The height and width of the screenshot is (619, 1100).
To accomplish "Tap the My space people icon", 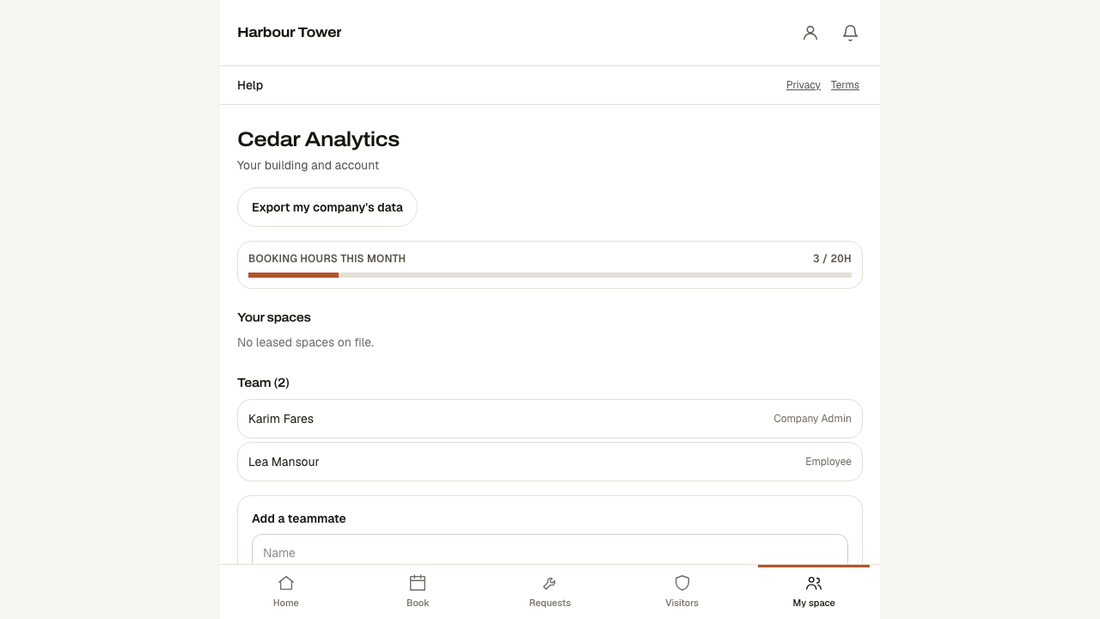I will tap(814, 583).
